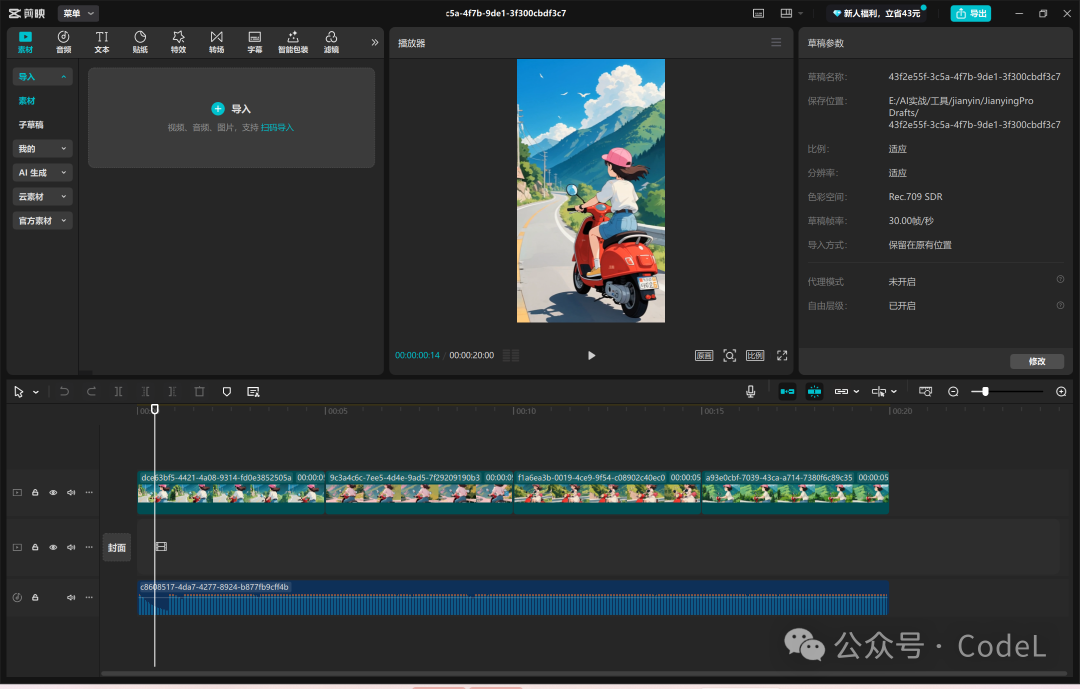Click the 封面 cover button
Viewport: 1080px width, 689px height.
point(117,547)
